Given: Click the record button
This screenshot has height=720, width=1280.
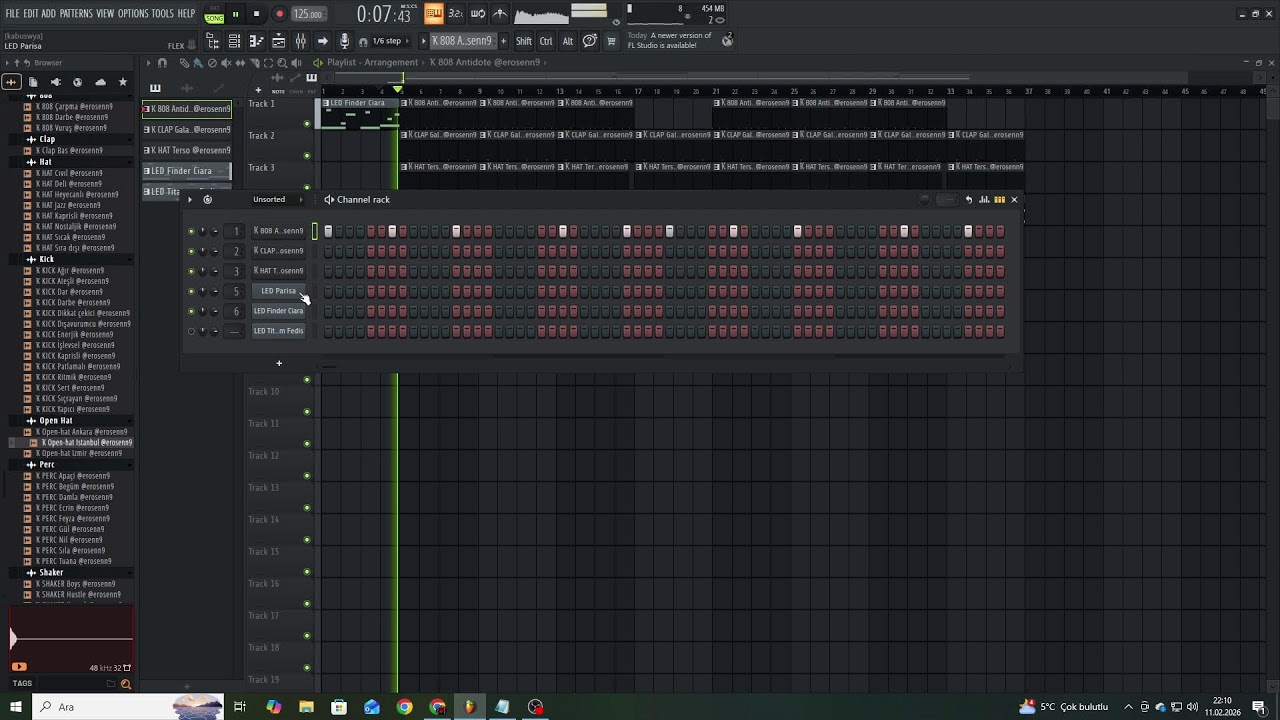Looking at the screenshot, I should pos(279,14).
